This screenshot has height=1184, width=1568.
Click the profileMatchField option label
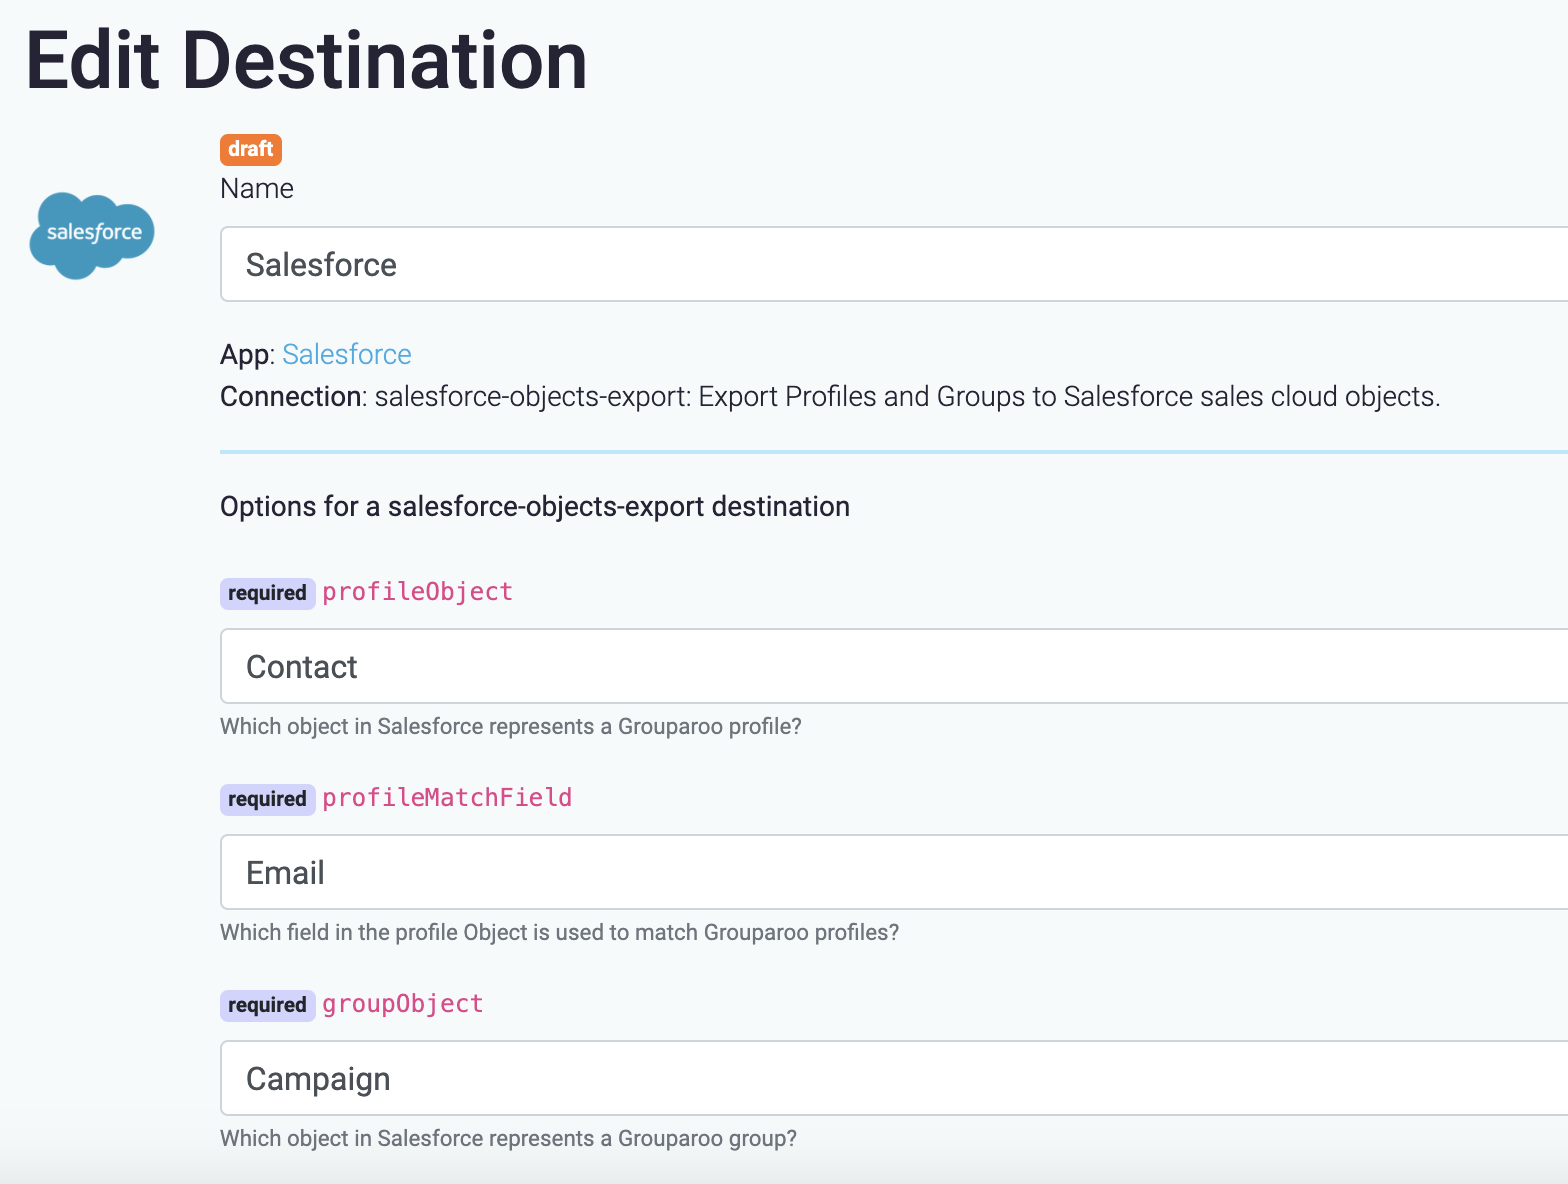(447, 798)
